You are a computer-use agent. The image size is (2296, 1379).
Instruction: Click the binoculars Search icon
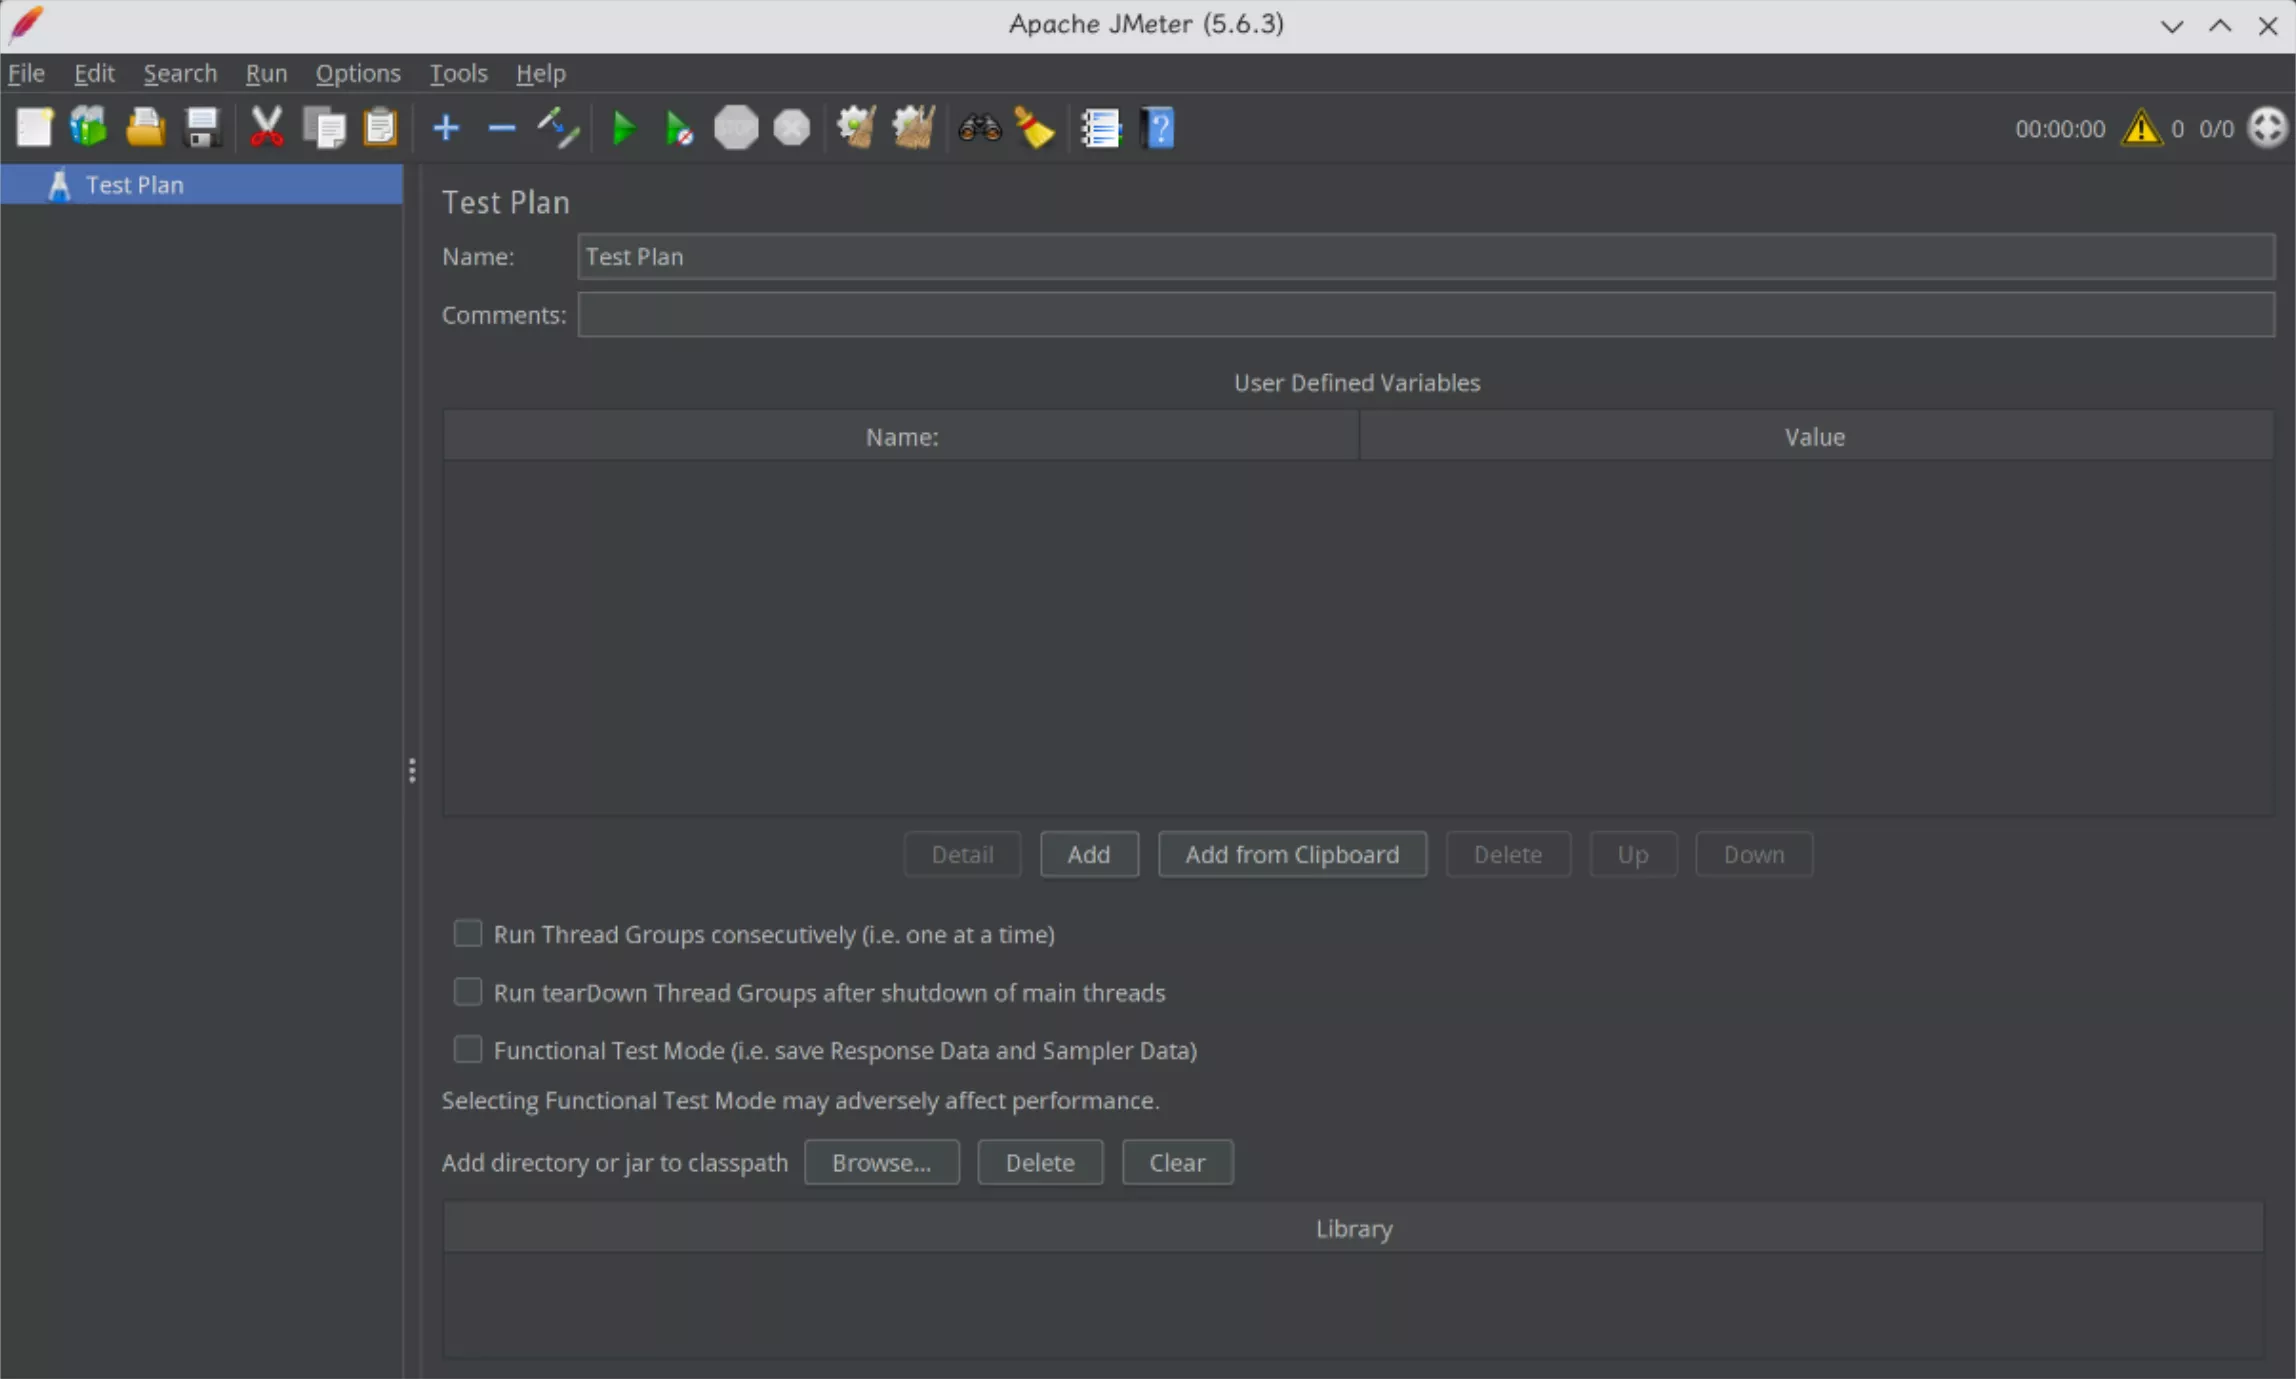point(979,128)
